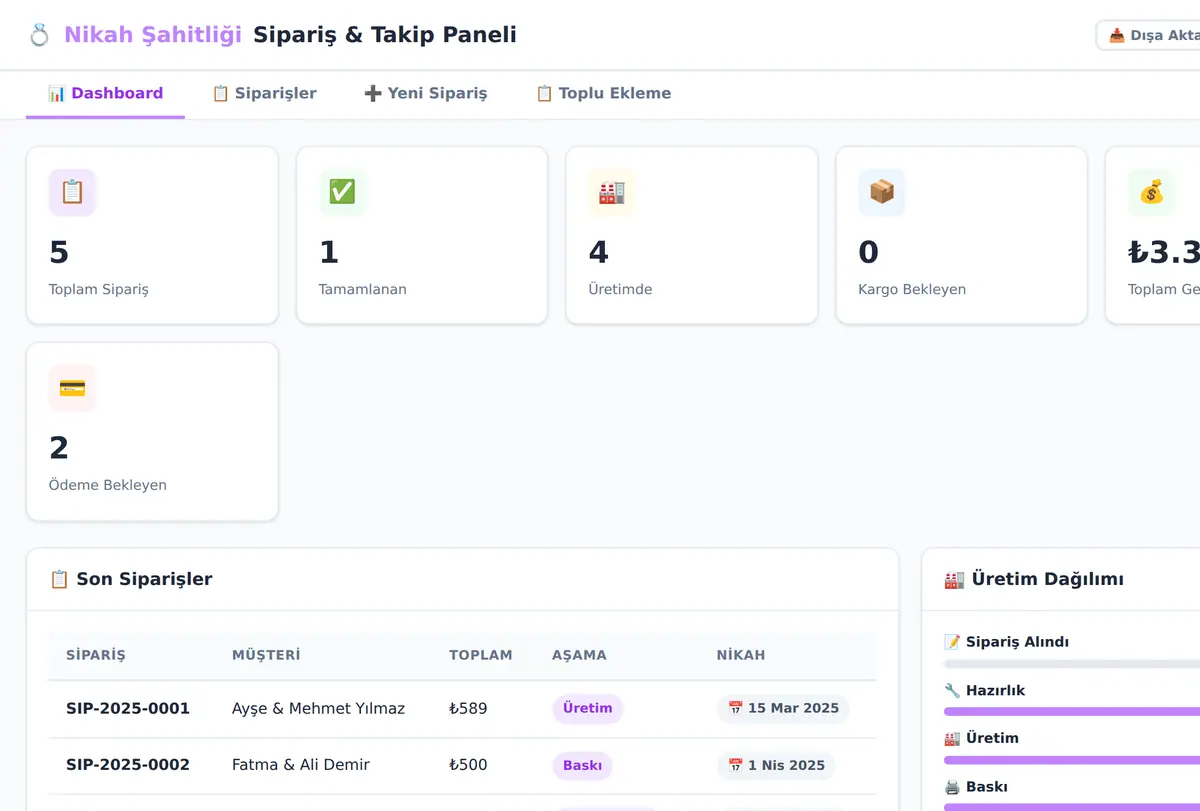Screen dimensions: 1200x811
Task: Click the calendar icon beside 15 Mar 2025
Action: pos(735,708)
